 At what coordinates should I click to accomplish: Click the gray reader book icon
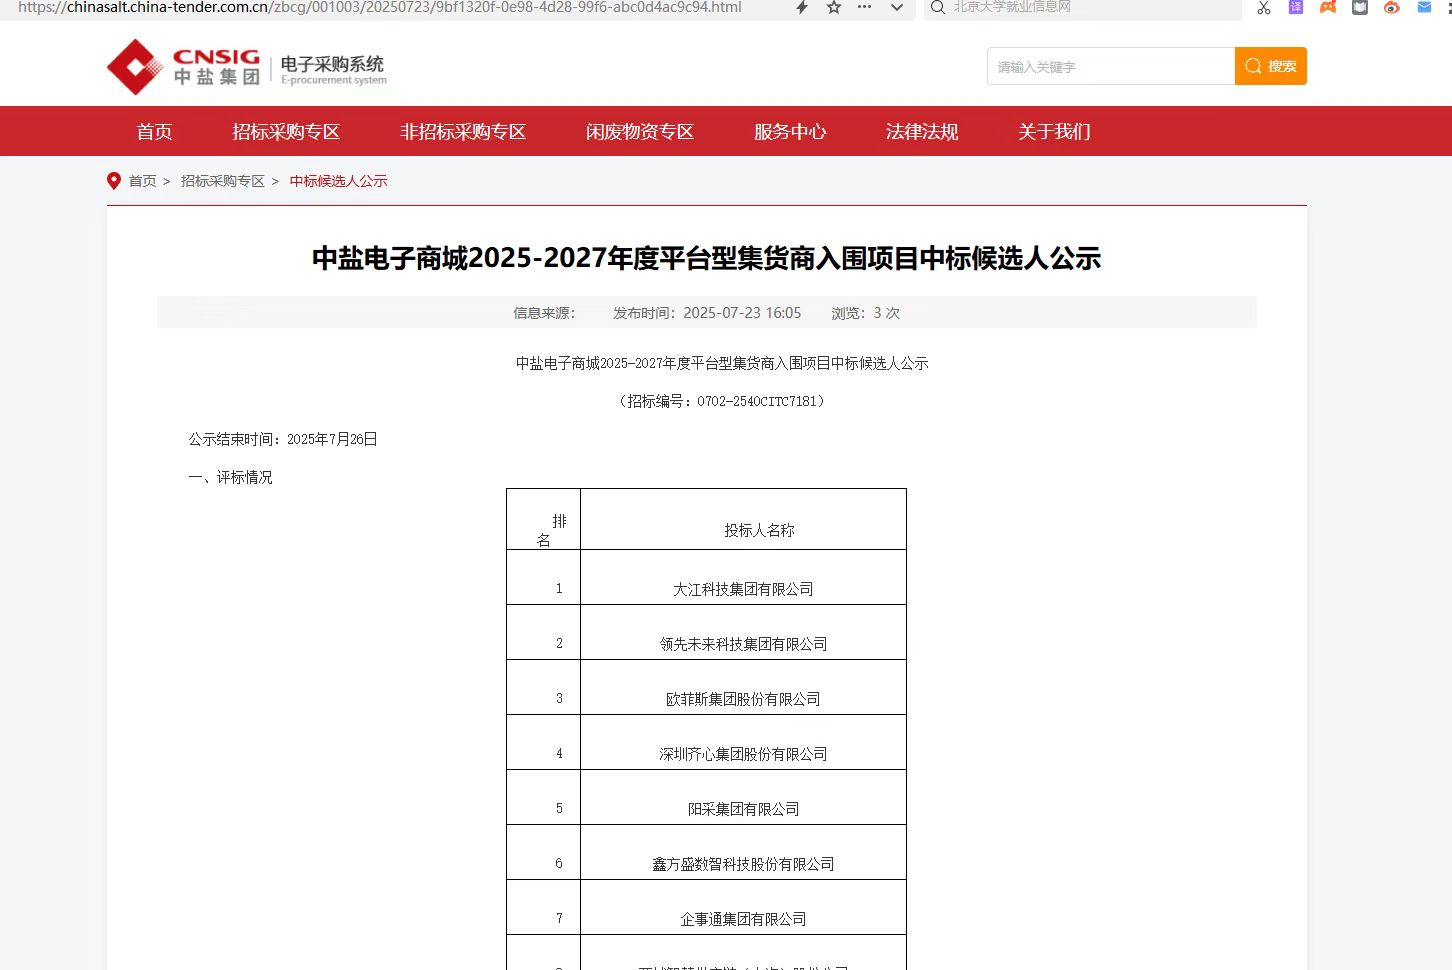1360,7
